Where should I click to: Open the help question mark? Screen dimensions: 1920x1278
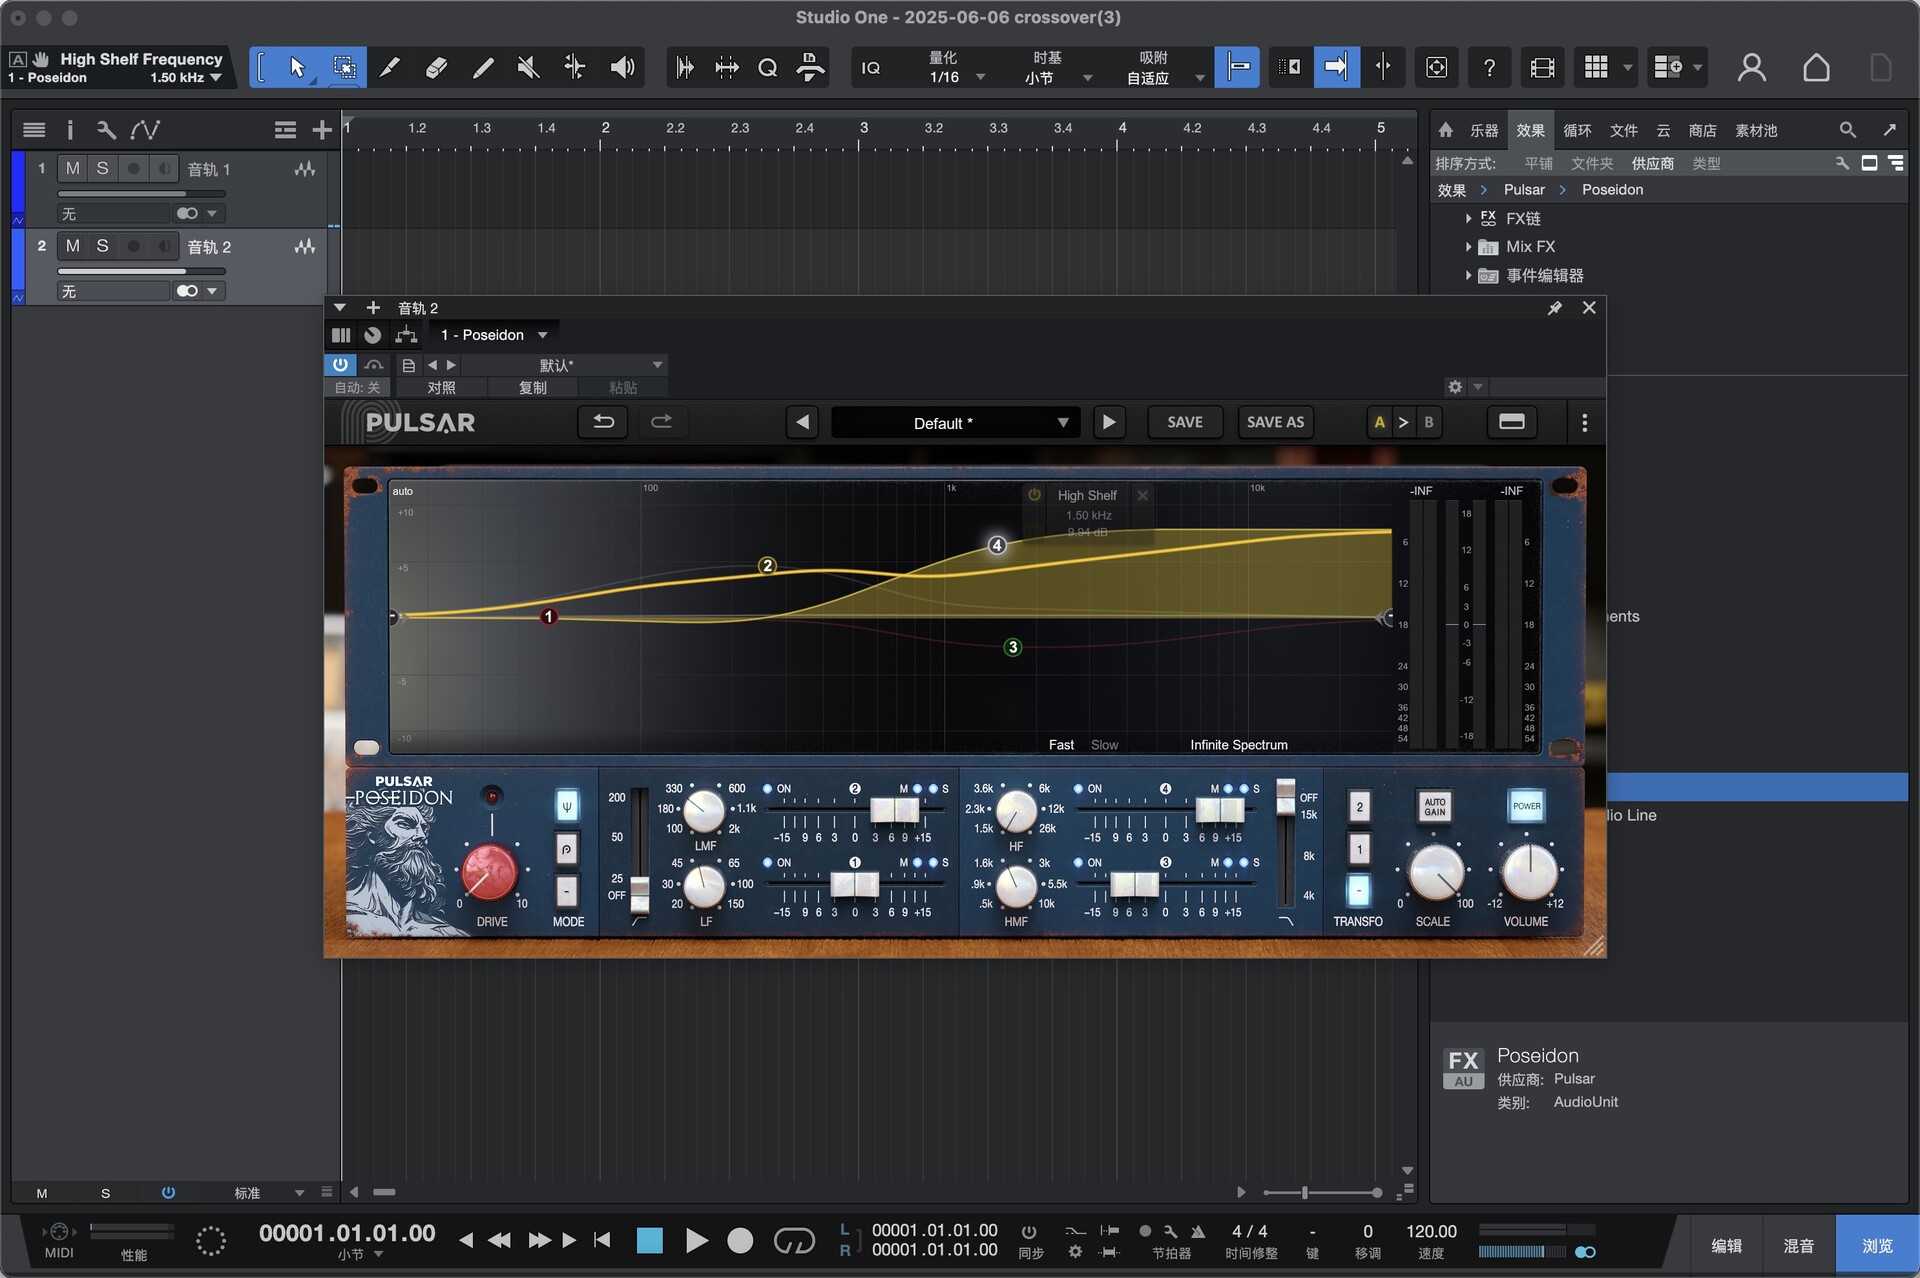[x=1489, y=67]
